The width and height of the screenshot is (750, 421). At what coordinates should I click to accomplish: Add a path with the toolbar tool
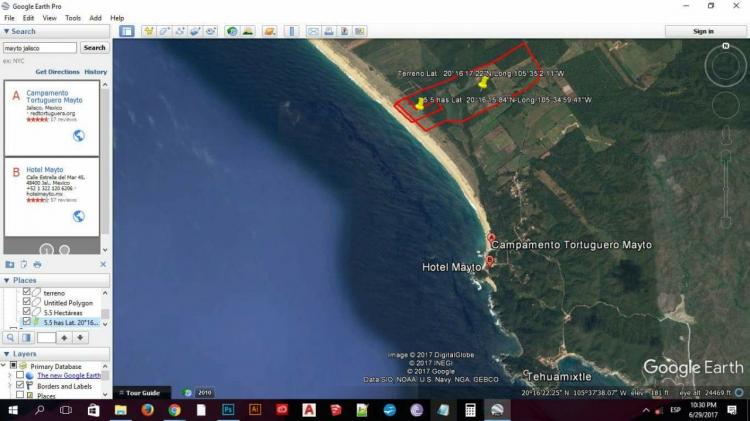point(180,32)
